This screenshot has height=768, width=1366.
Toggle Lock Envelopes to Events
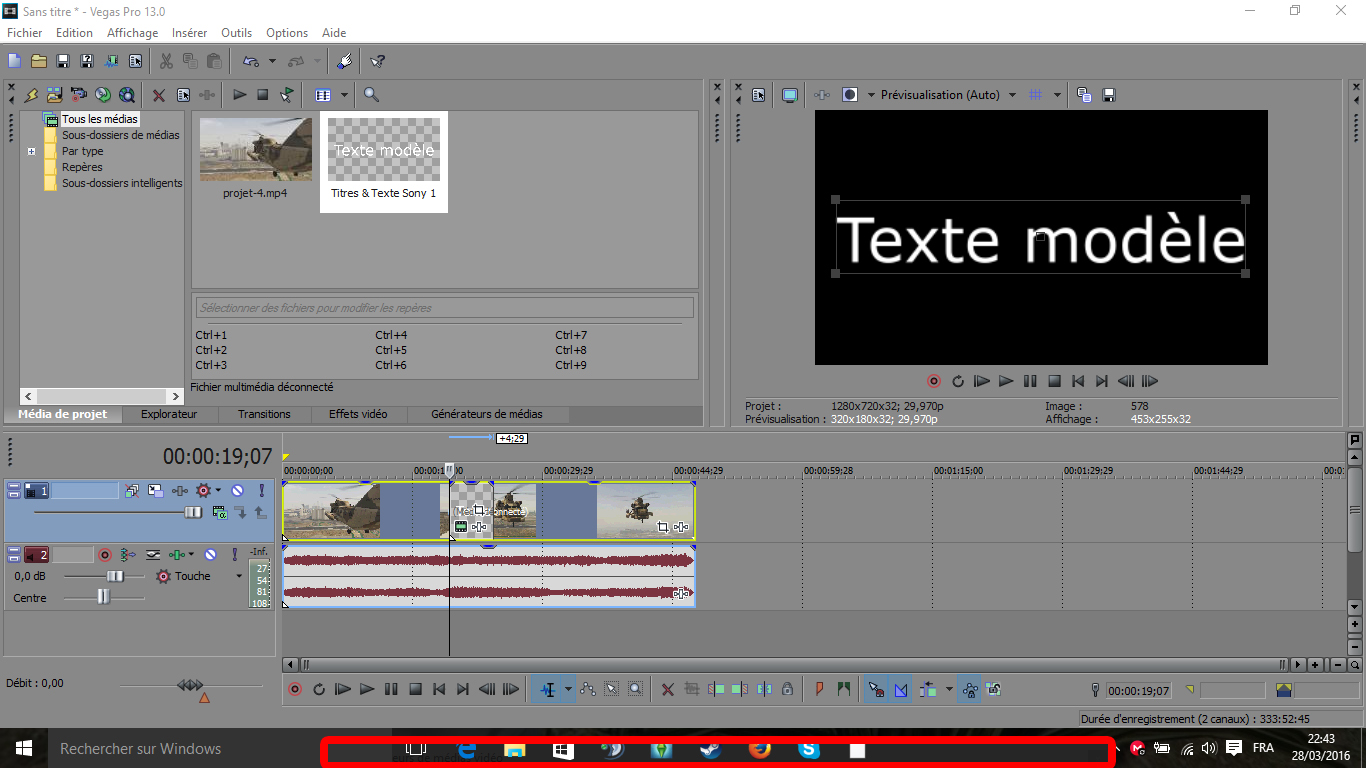coord(970,689)
